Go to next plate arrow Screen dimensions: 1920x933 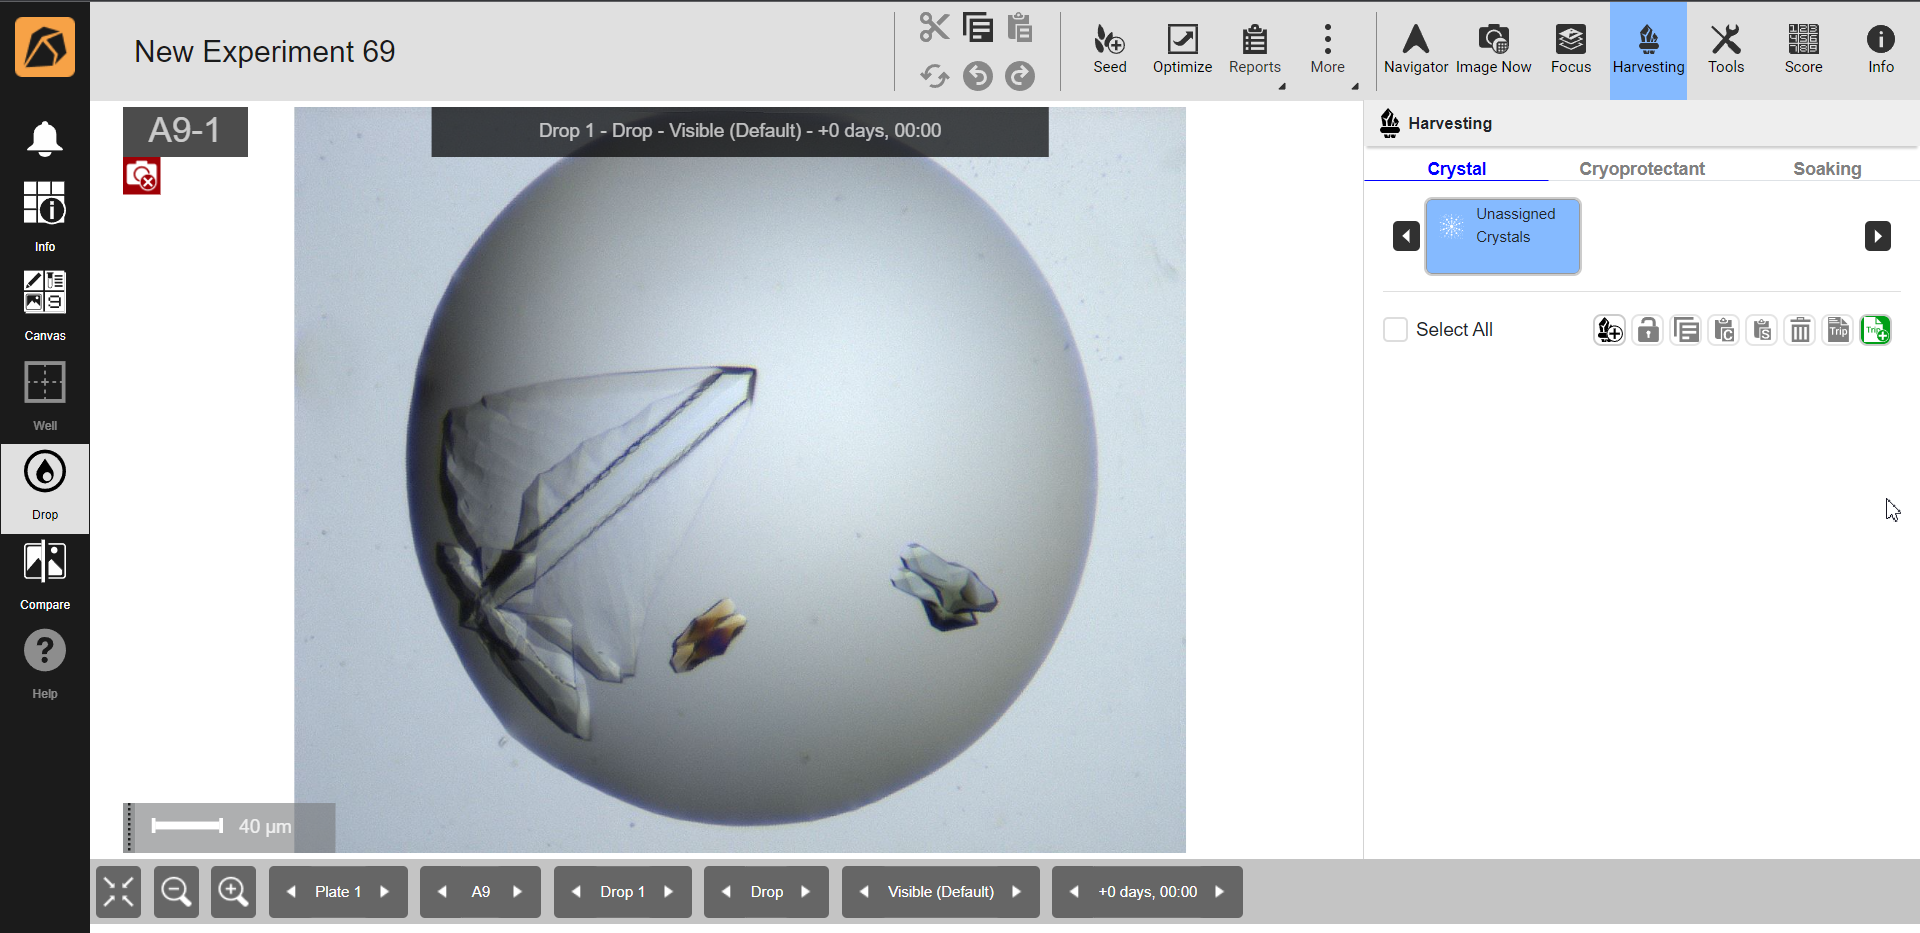[x=384, y=891]
